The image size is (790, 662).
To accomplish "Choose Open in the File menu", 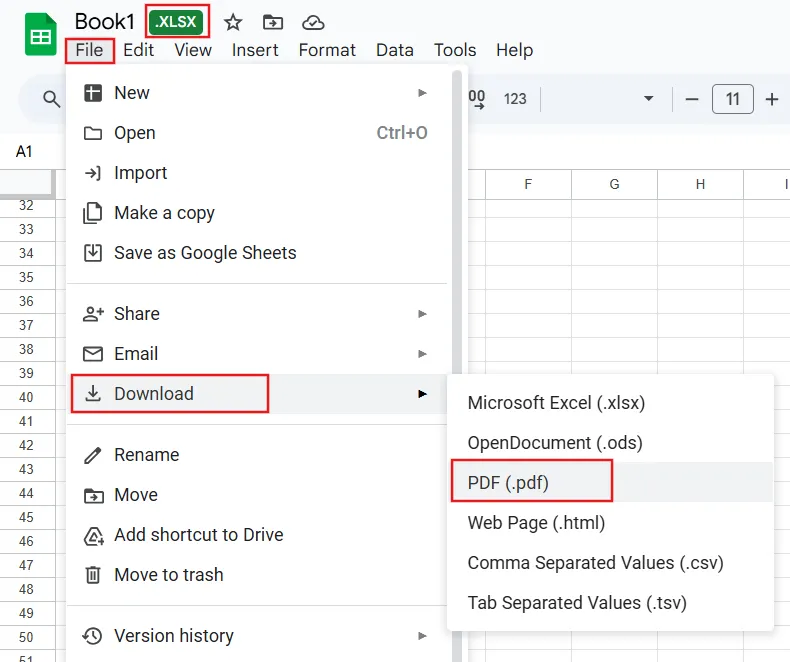I will click(x=256, y=133).
